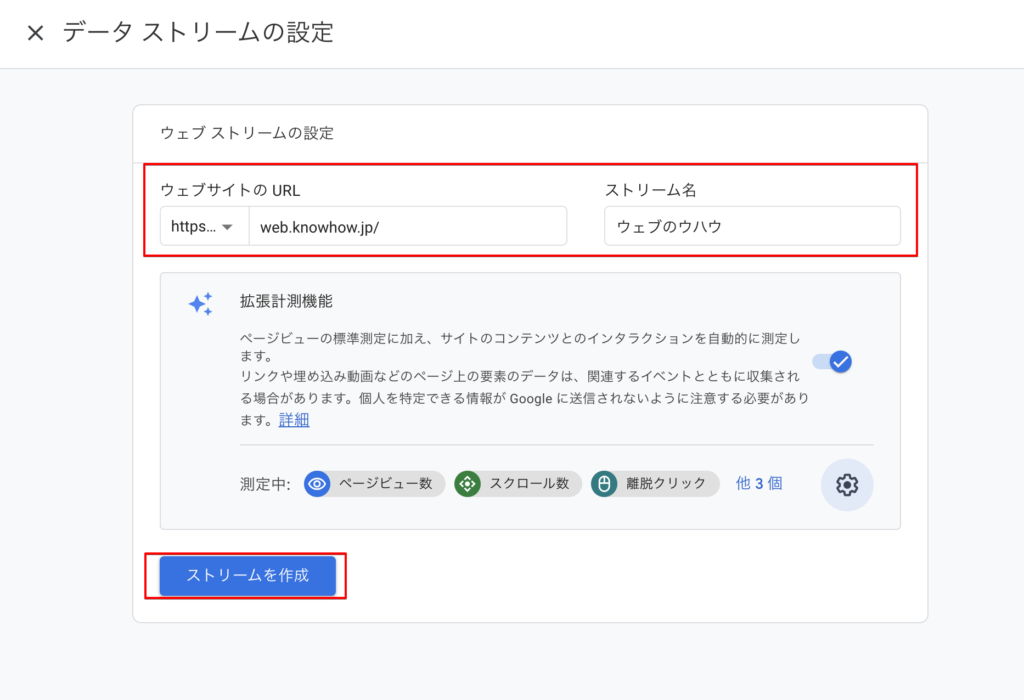1024x700 pixels.
Task: Select the スクロール数 chip label
Action: (530, 483)
